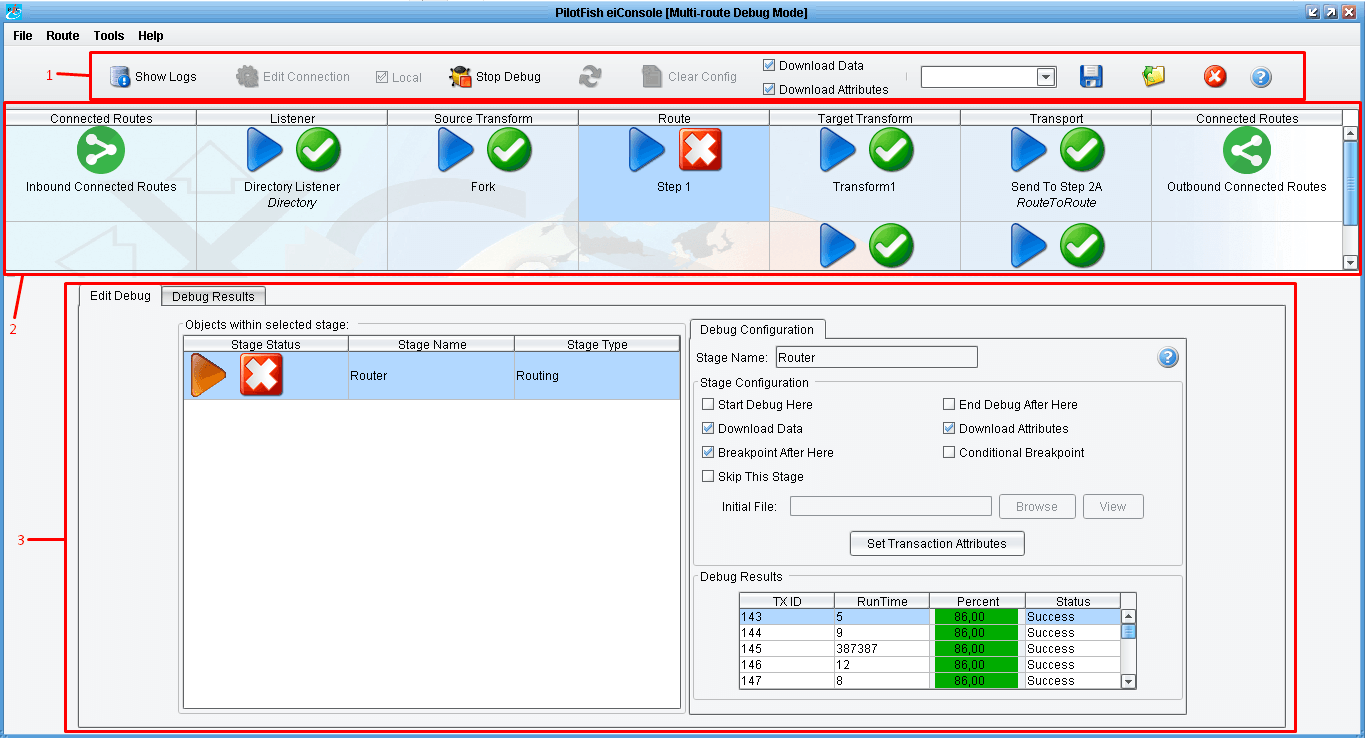Click the Directory Listener green checkmark

click(319, 151)
